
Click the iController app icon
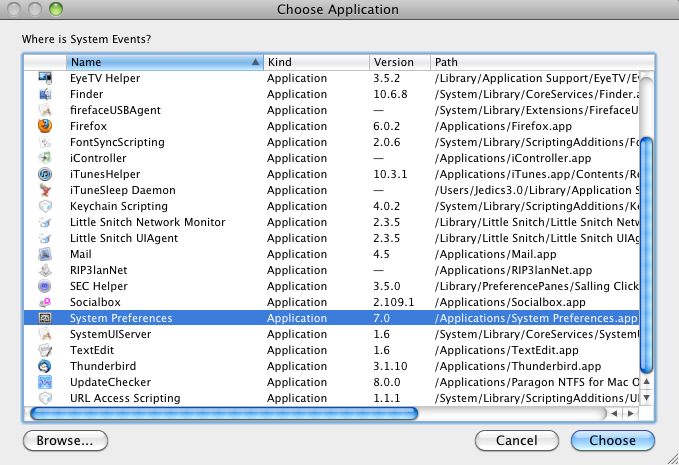(x=45, y=158)
